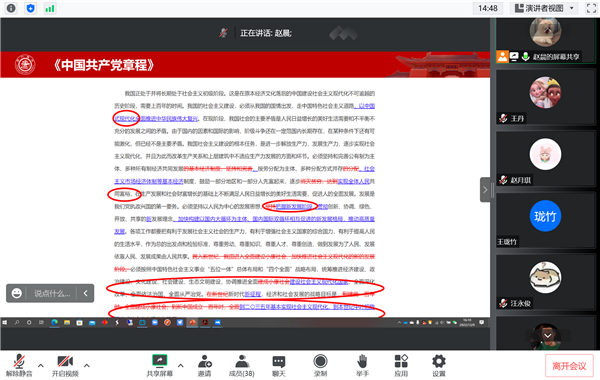Open the emoji picker in the chat bar
The image size is (600, 380).
tap(16, 294)
